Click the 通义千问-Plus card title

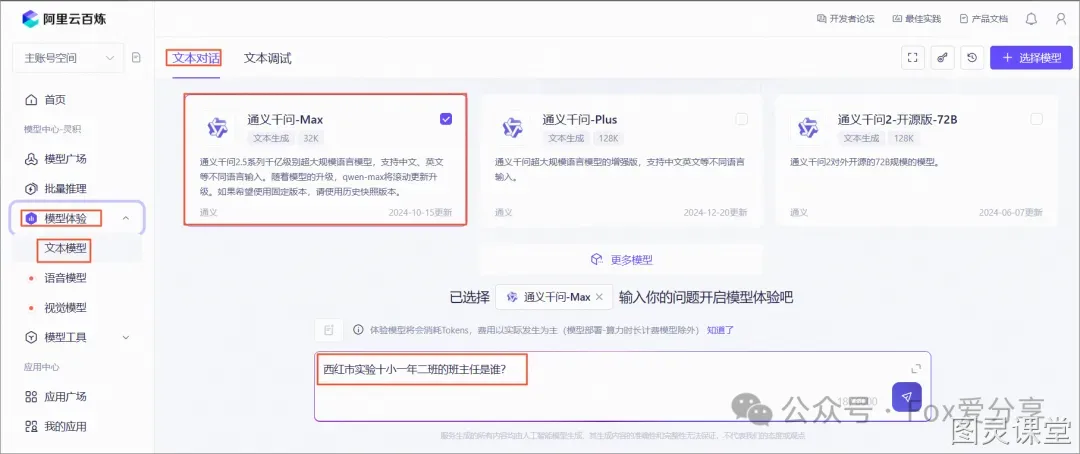pos(579,120)
